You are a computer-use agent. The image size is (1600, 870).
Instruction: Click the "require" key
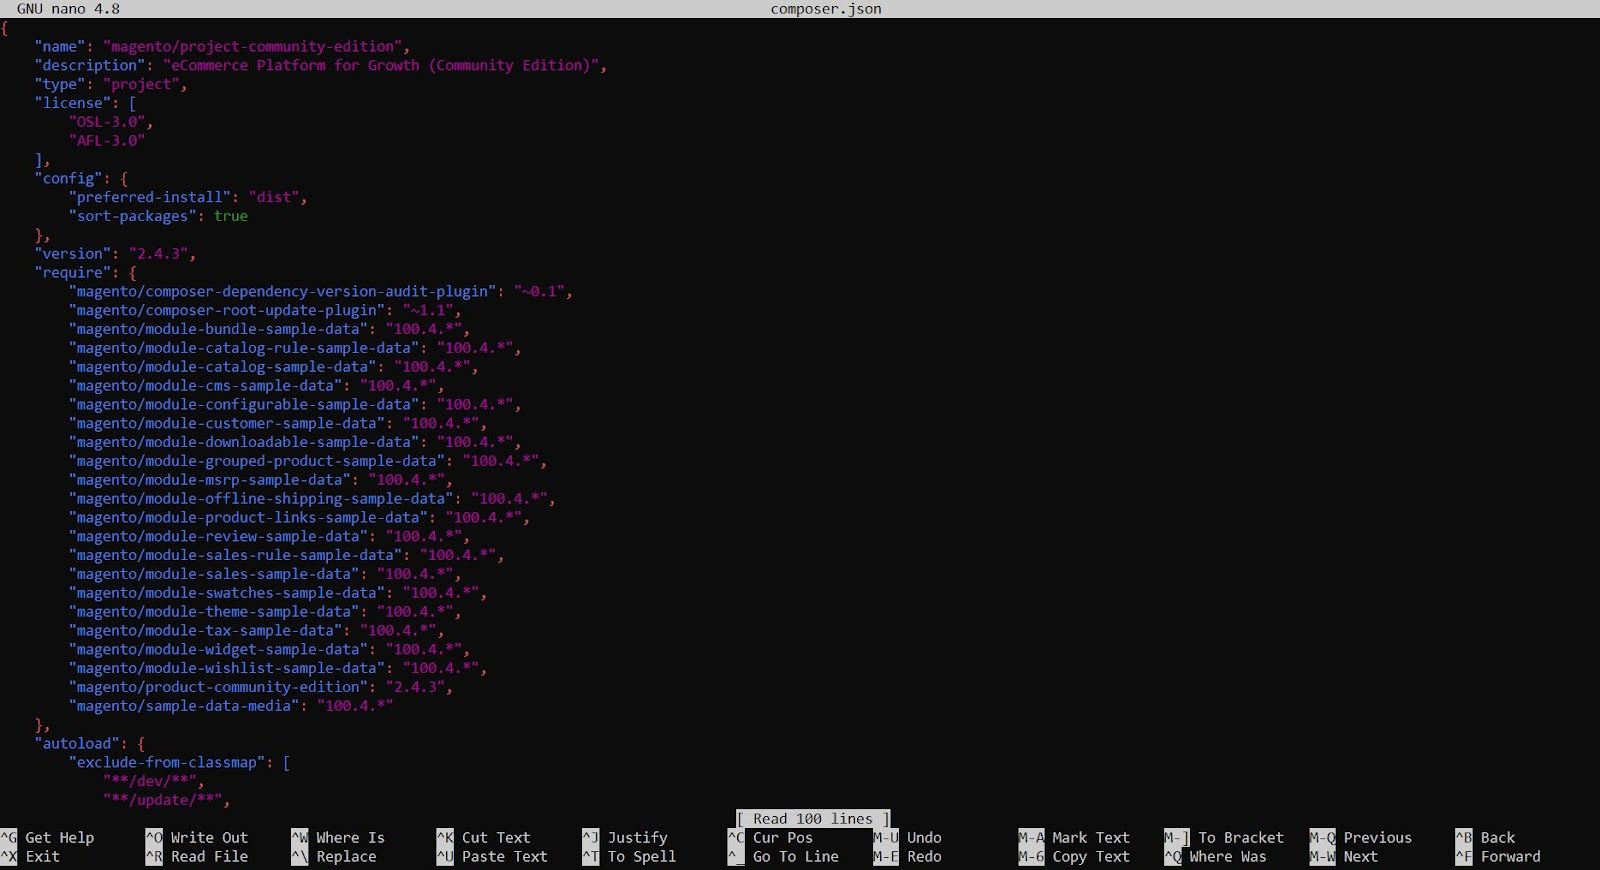coord(73,273)
